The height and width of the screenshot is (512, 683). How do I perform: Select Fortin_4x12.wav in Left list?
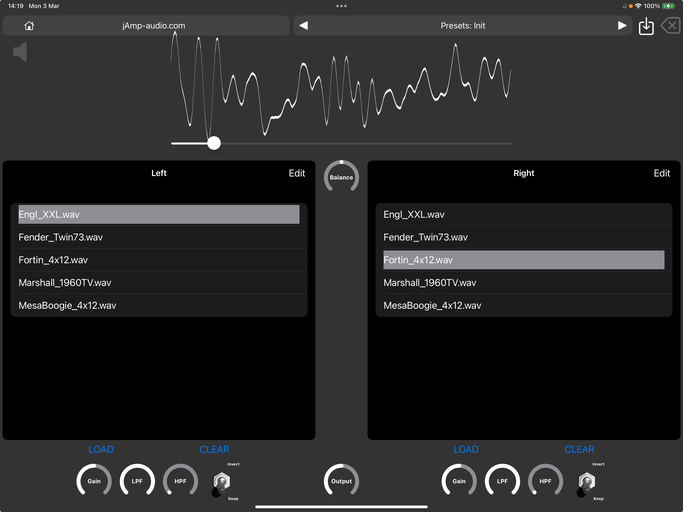tap(159, 260)
